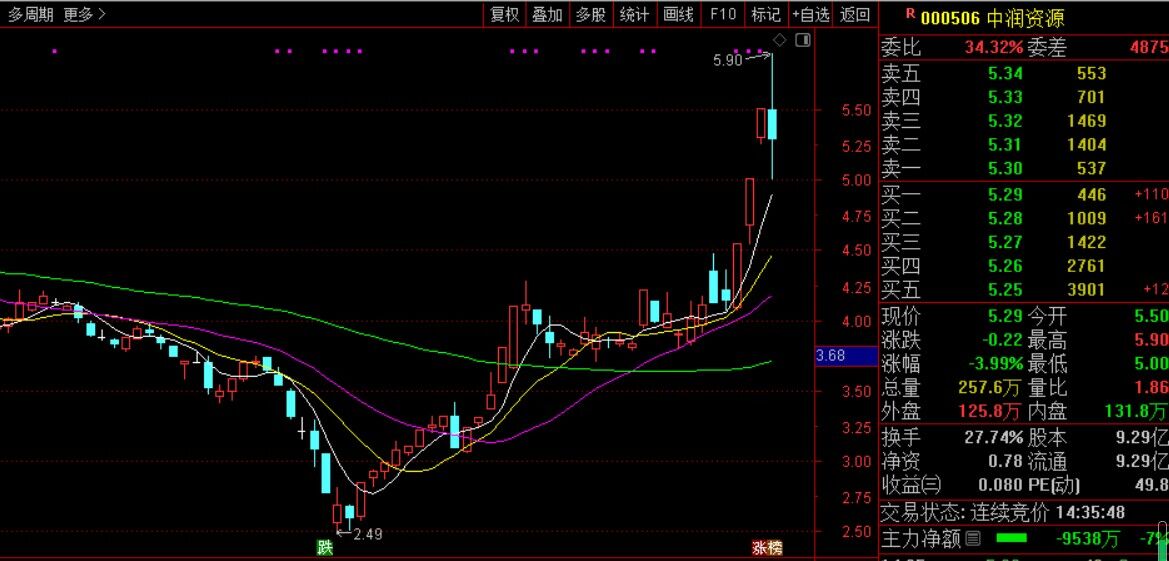Click 返回 to go back
Screen dimensions: 1169x561
pos(854,13)
